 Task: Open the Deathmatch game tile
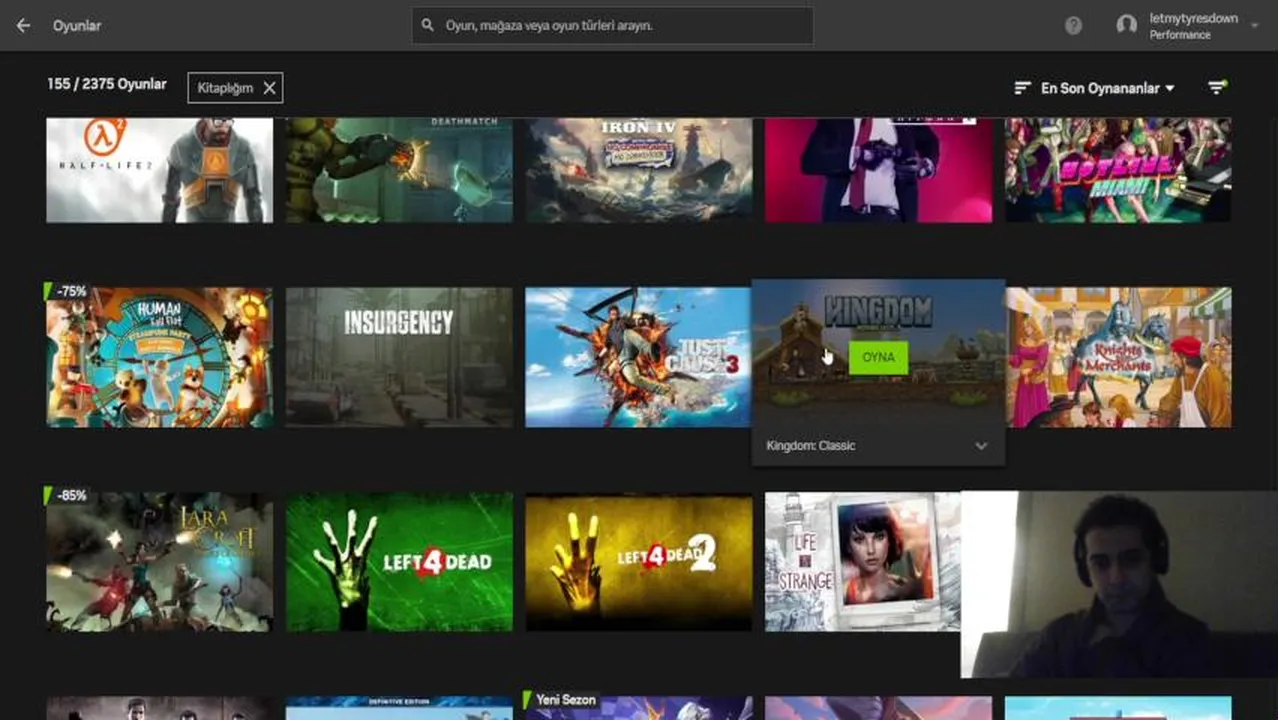pos(399,170)
